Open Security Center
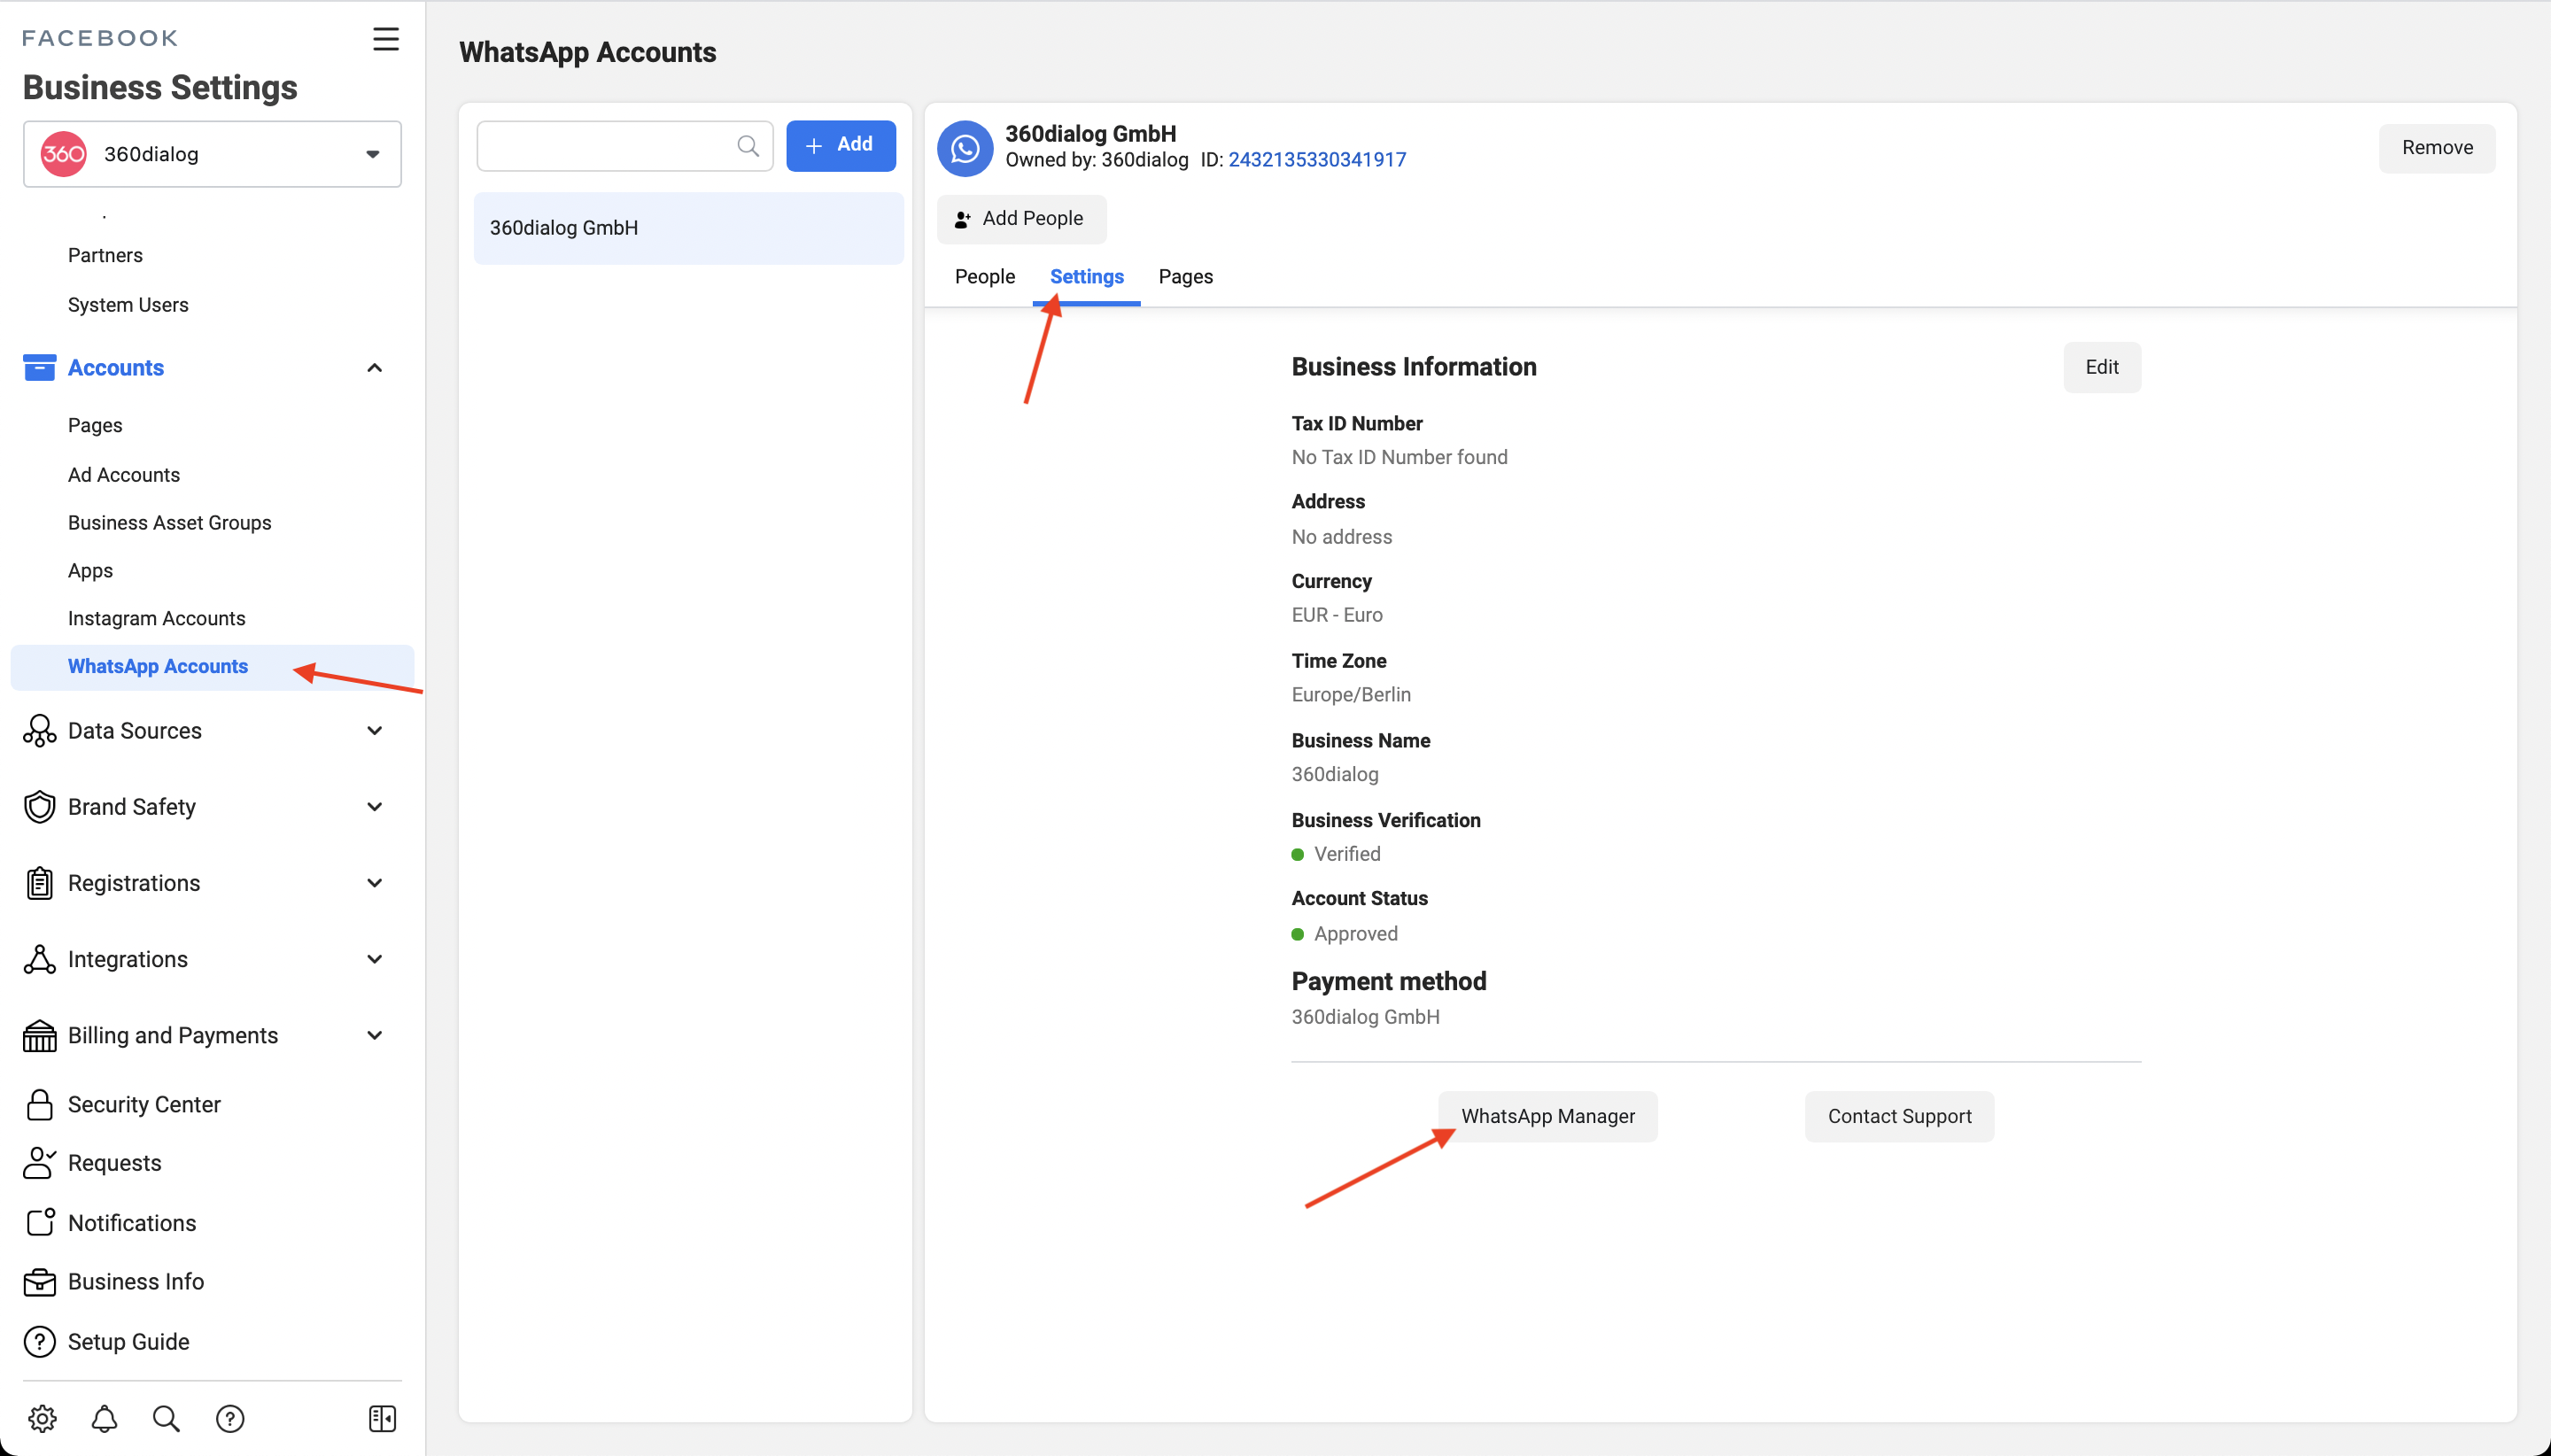 144,1104
